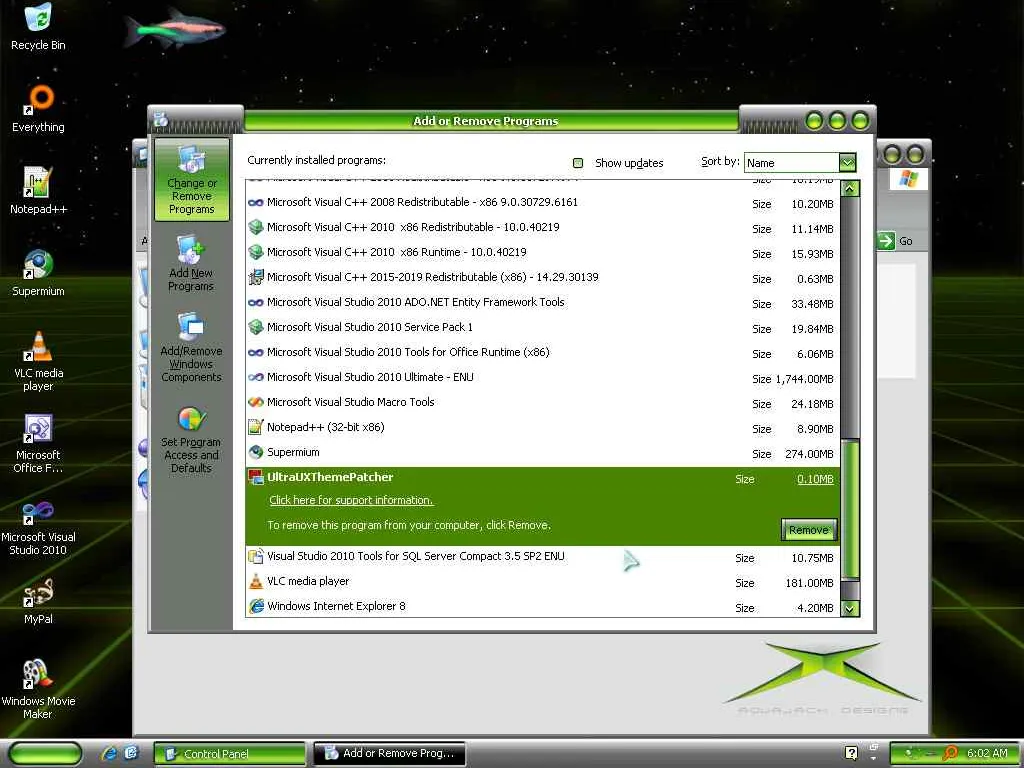Toggle the Show updates checkbox

[578, 163]
